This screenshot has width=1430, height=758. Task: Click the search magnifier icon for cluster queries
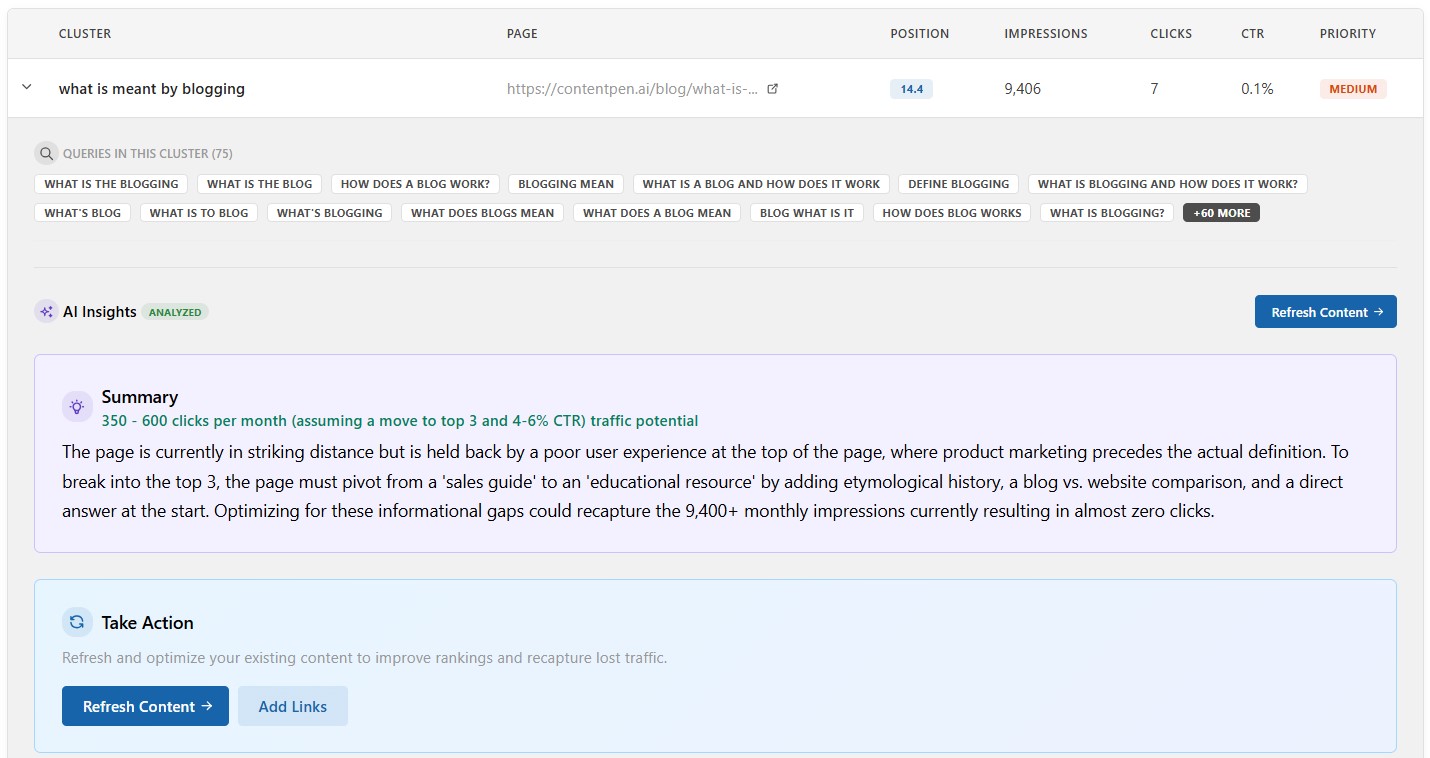(x=46, y=154)
